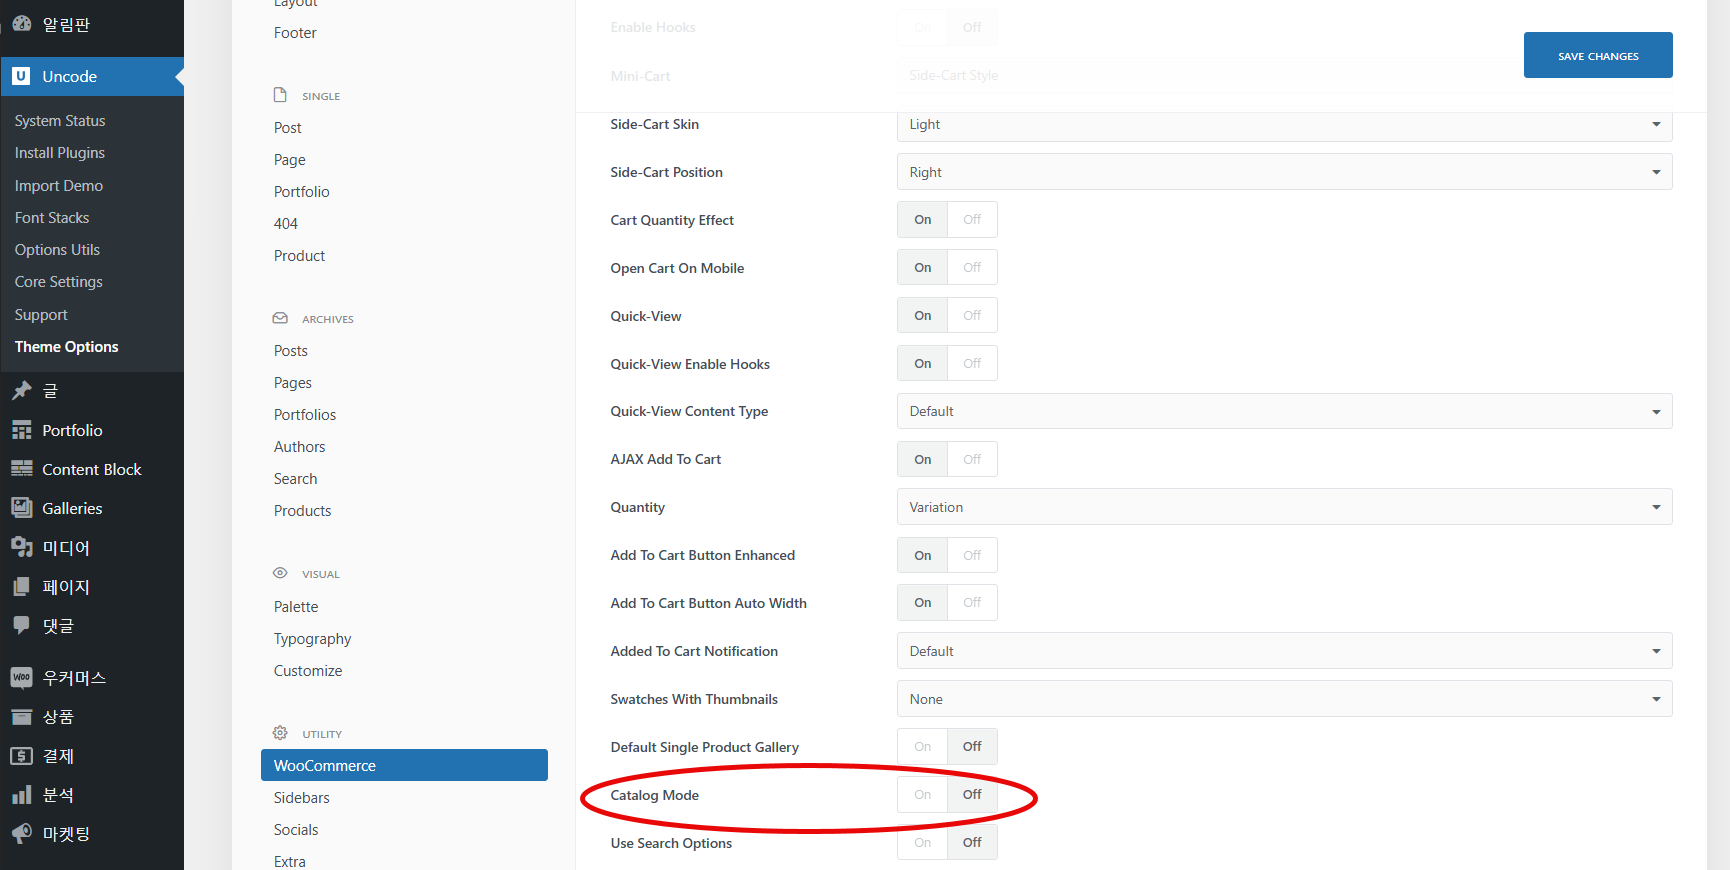
Task: Turn off Quick-View Enable Hooks
Action: pos(972,364)
